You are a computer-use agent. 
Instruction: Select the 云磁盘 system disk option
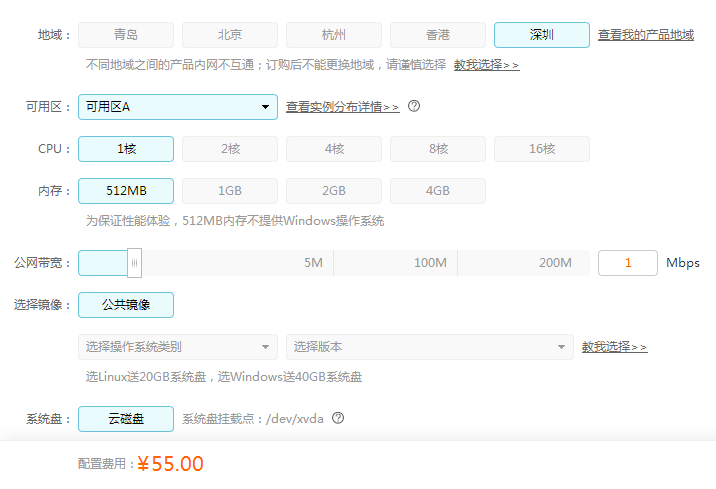(126, 419)
